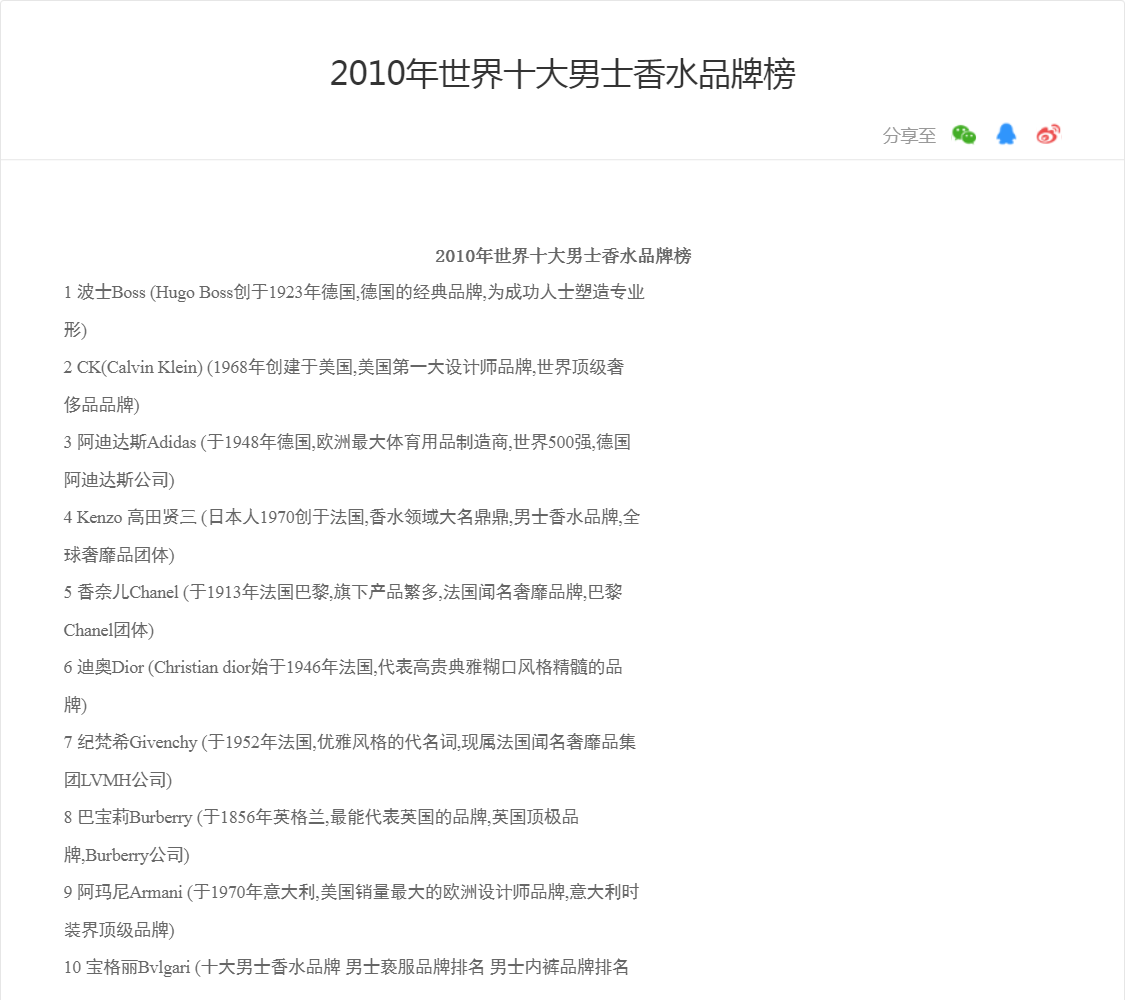Share the article to Sina Weibo
1125x1000 pixels.
pos(1048,134)
